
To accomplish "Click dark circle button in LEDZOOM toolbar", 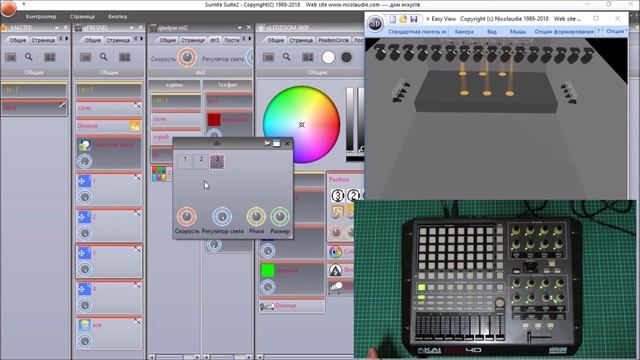I will pos(346,58).
